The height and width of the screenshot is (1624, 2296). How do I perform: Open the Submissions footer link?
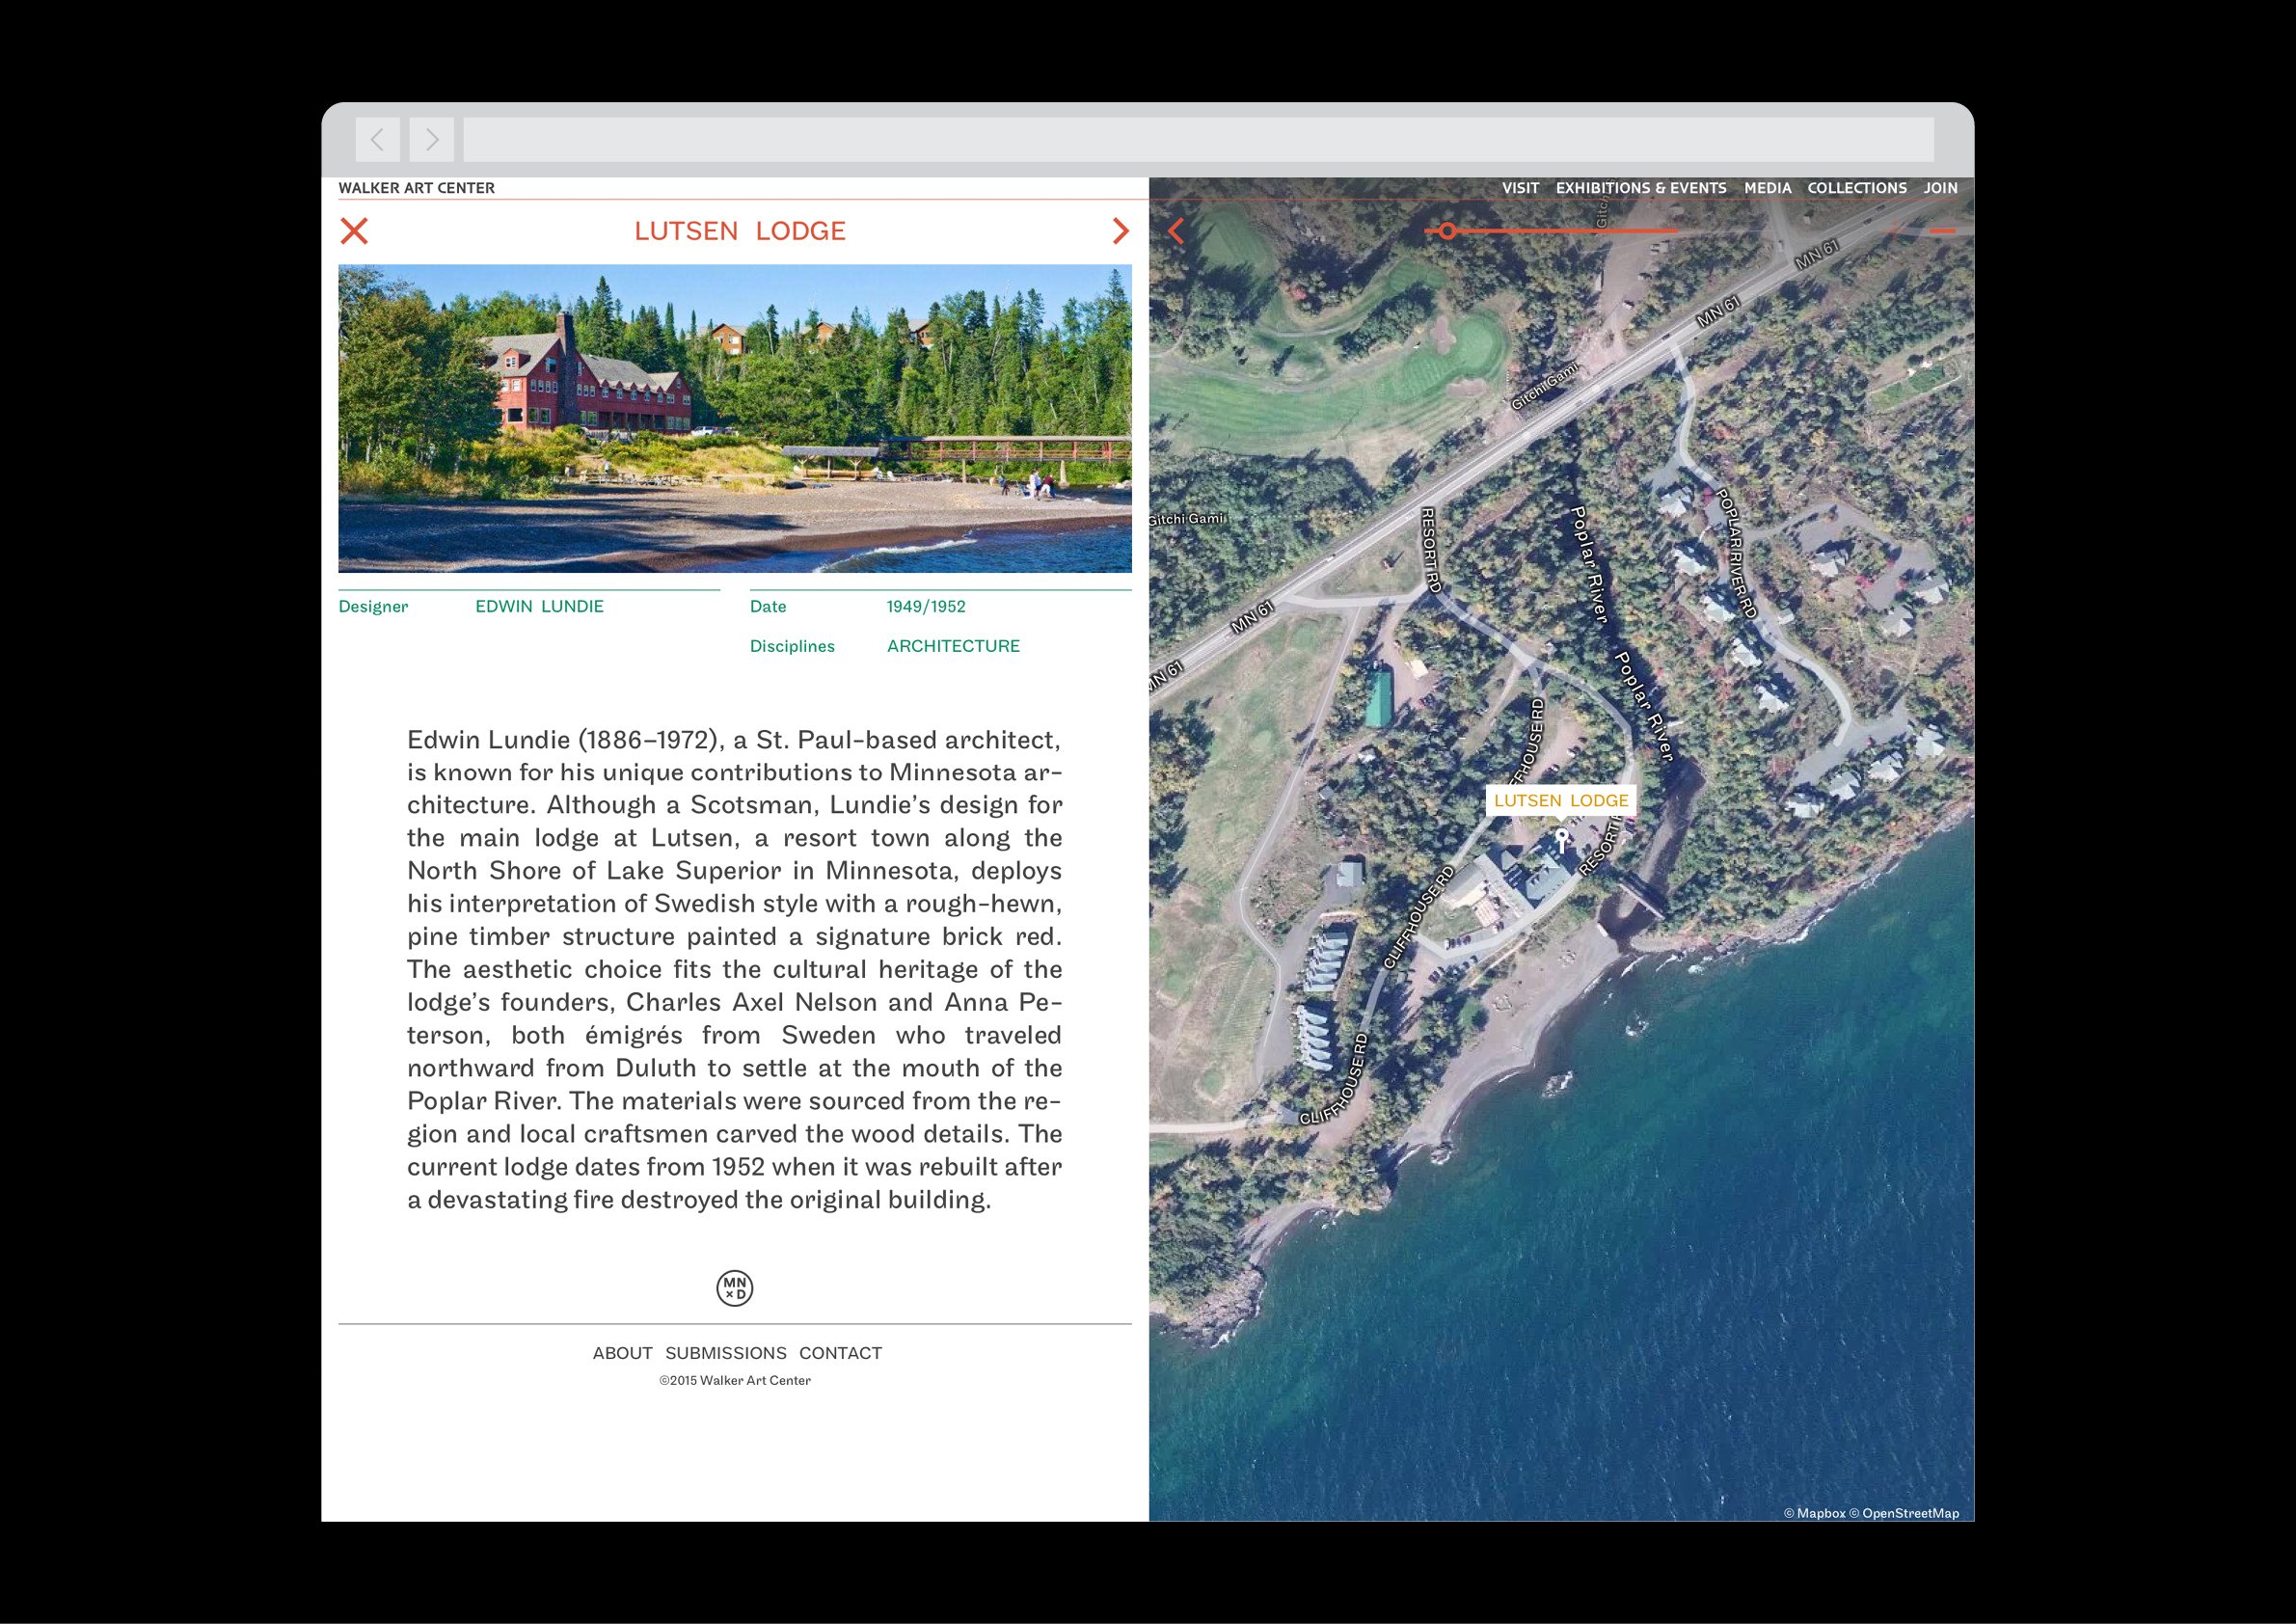coord(725,1353)
